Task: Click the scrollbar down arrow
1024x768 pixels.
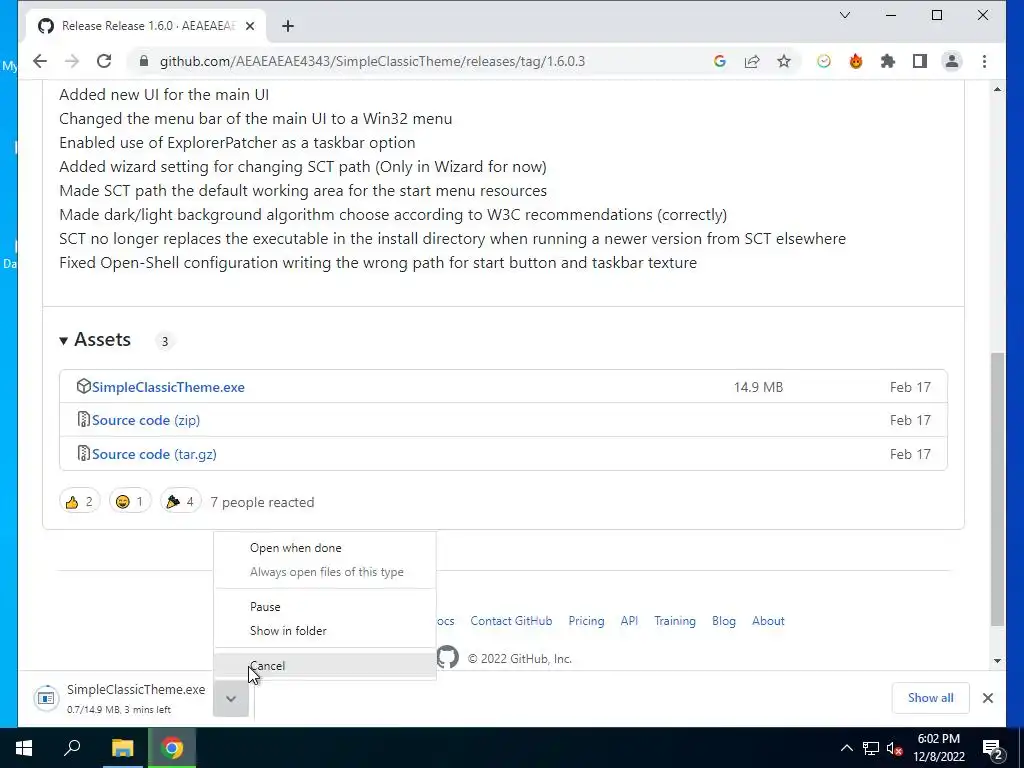Action: (x=997, y=661)
